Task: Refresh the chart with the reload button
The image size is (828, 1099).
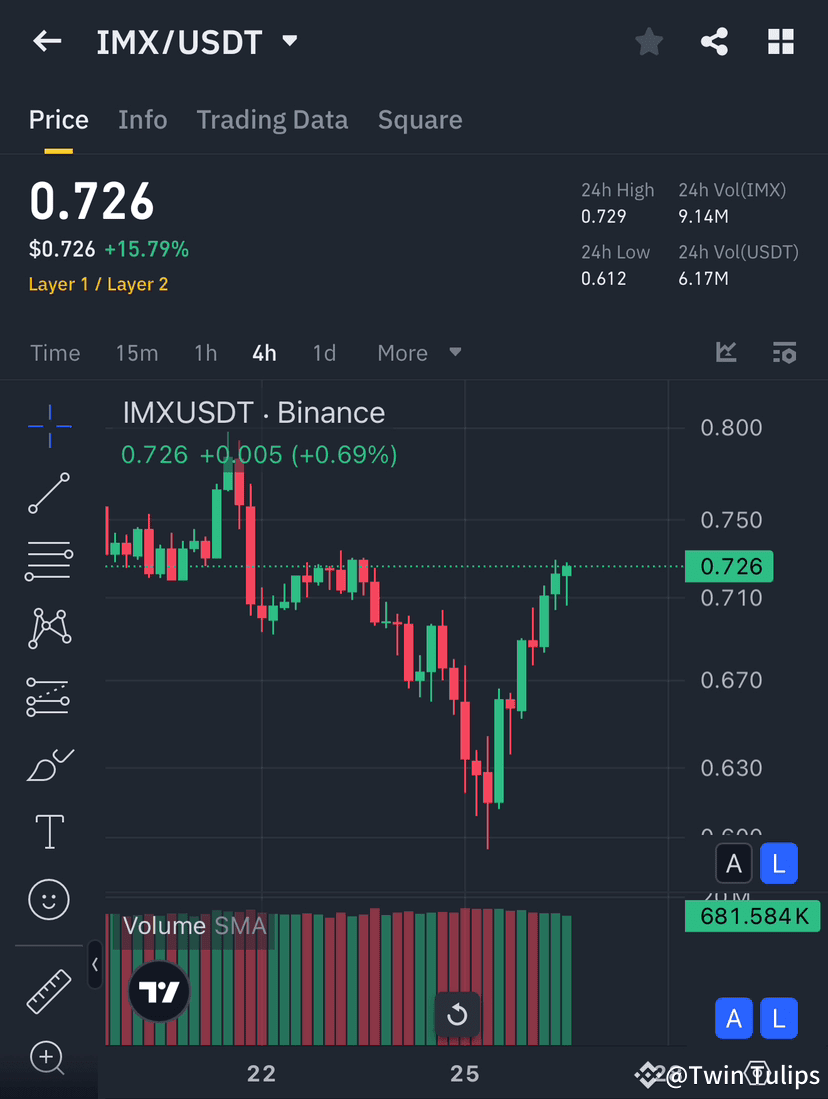Action: 458,1014
